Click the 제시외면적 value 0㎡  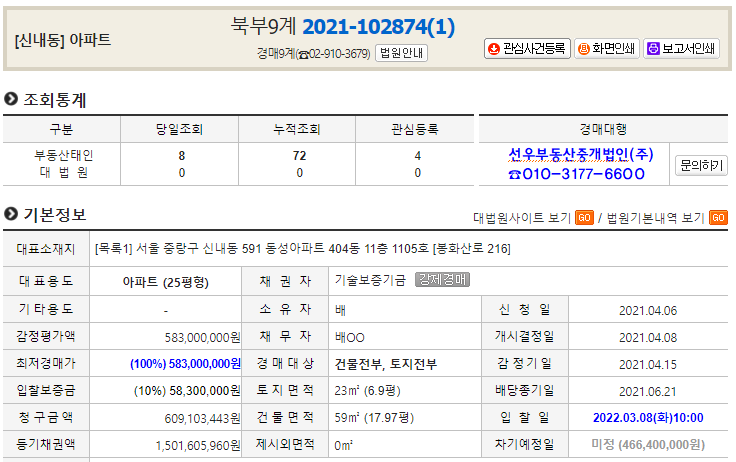pos(344,445)
